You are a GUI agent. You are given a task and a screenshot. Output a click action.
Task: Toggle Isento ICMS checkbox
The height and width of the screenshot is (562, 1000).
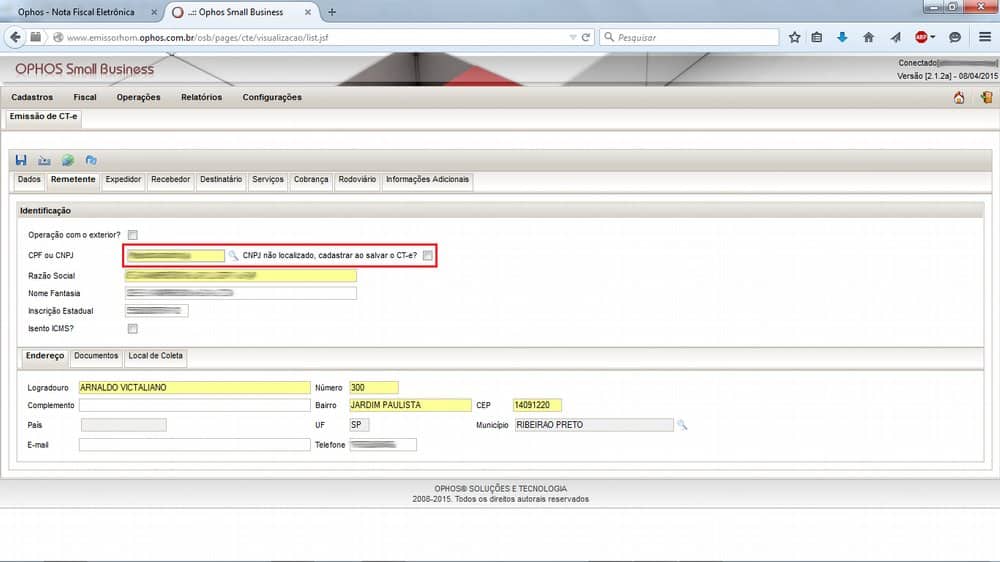[133, 329]
